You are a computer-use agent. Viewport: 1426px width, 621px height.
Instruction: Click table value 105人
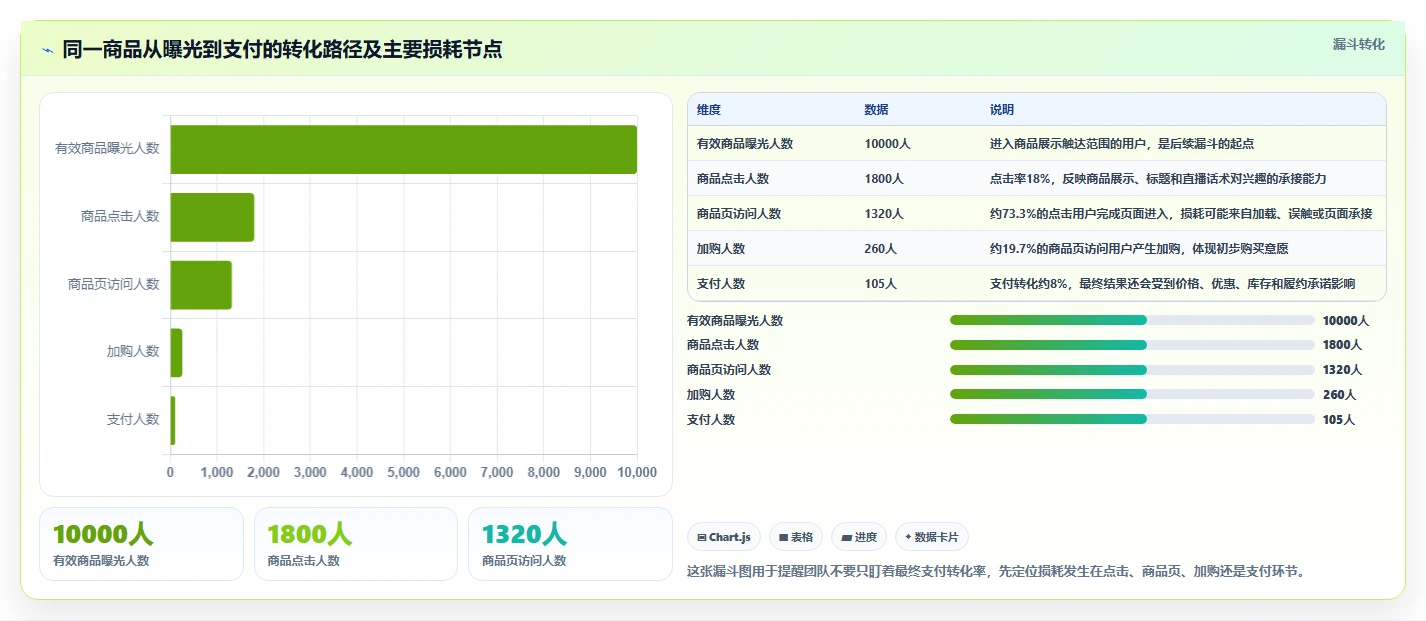tap(881, 284)
